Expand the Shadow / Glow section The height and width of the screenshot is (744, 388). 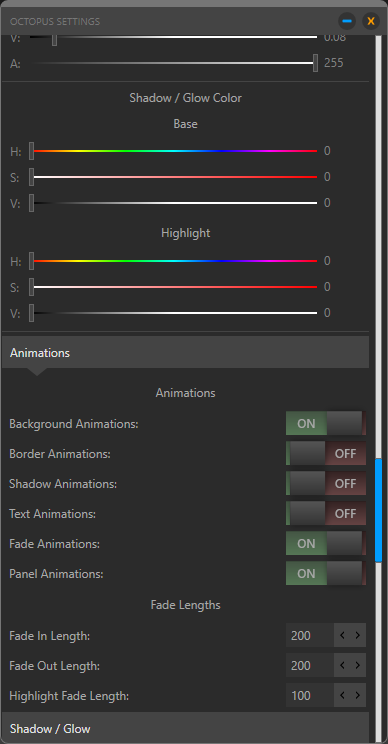point(185,728)
